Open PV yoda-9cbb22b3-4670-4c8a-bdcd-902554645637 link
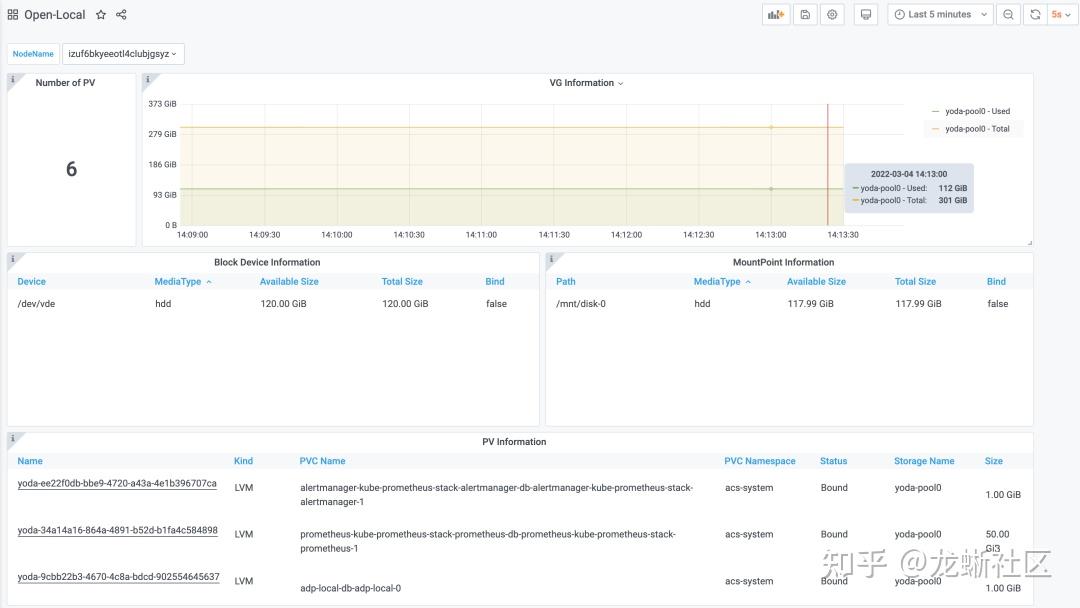The width and height of the screenshot is (1080, 608). 118,577
